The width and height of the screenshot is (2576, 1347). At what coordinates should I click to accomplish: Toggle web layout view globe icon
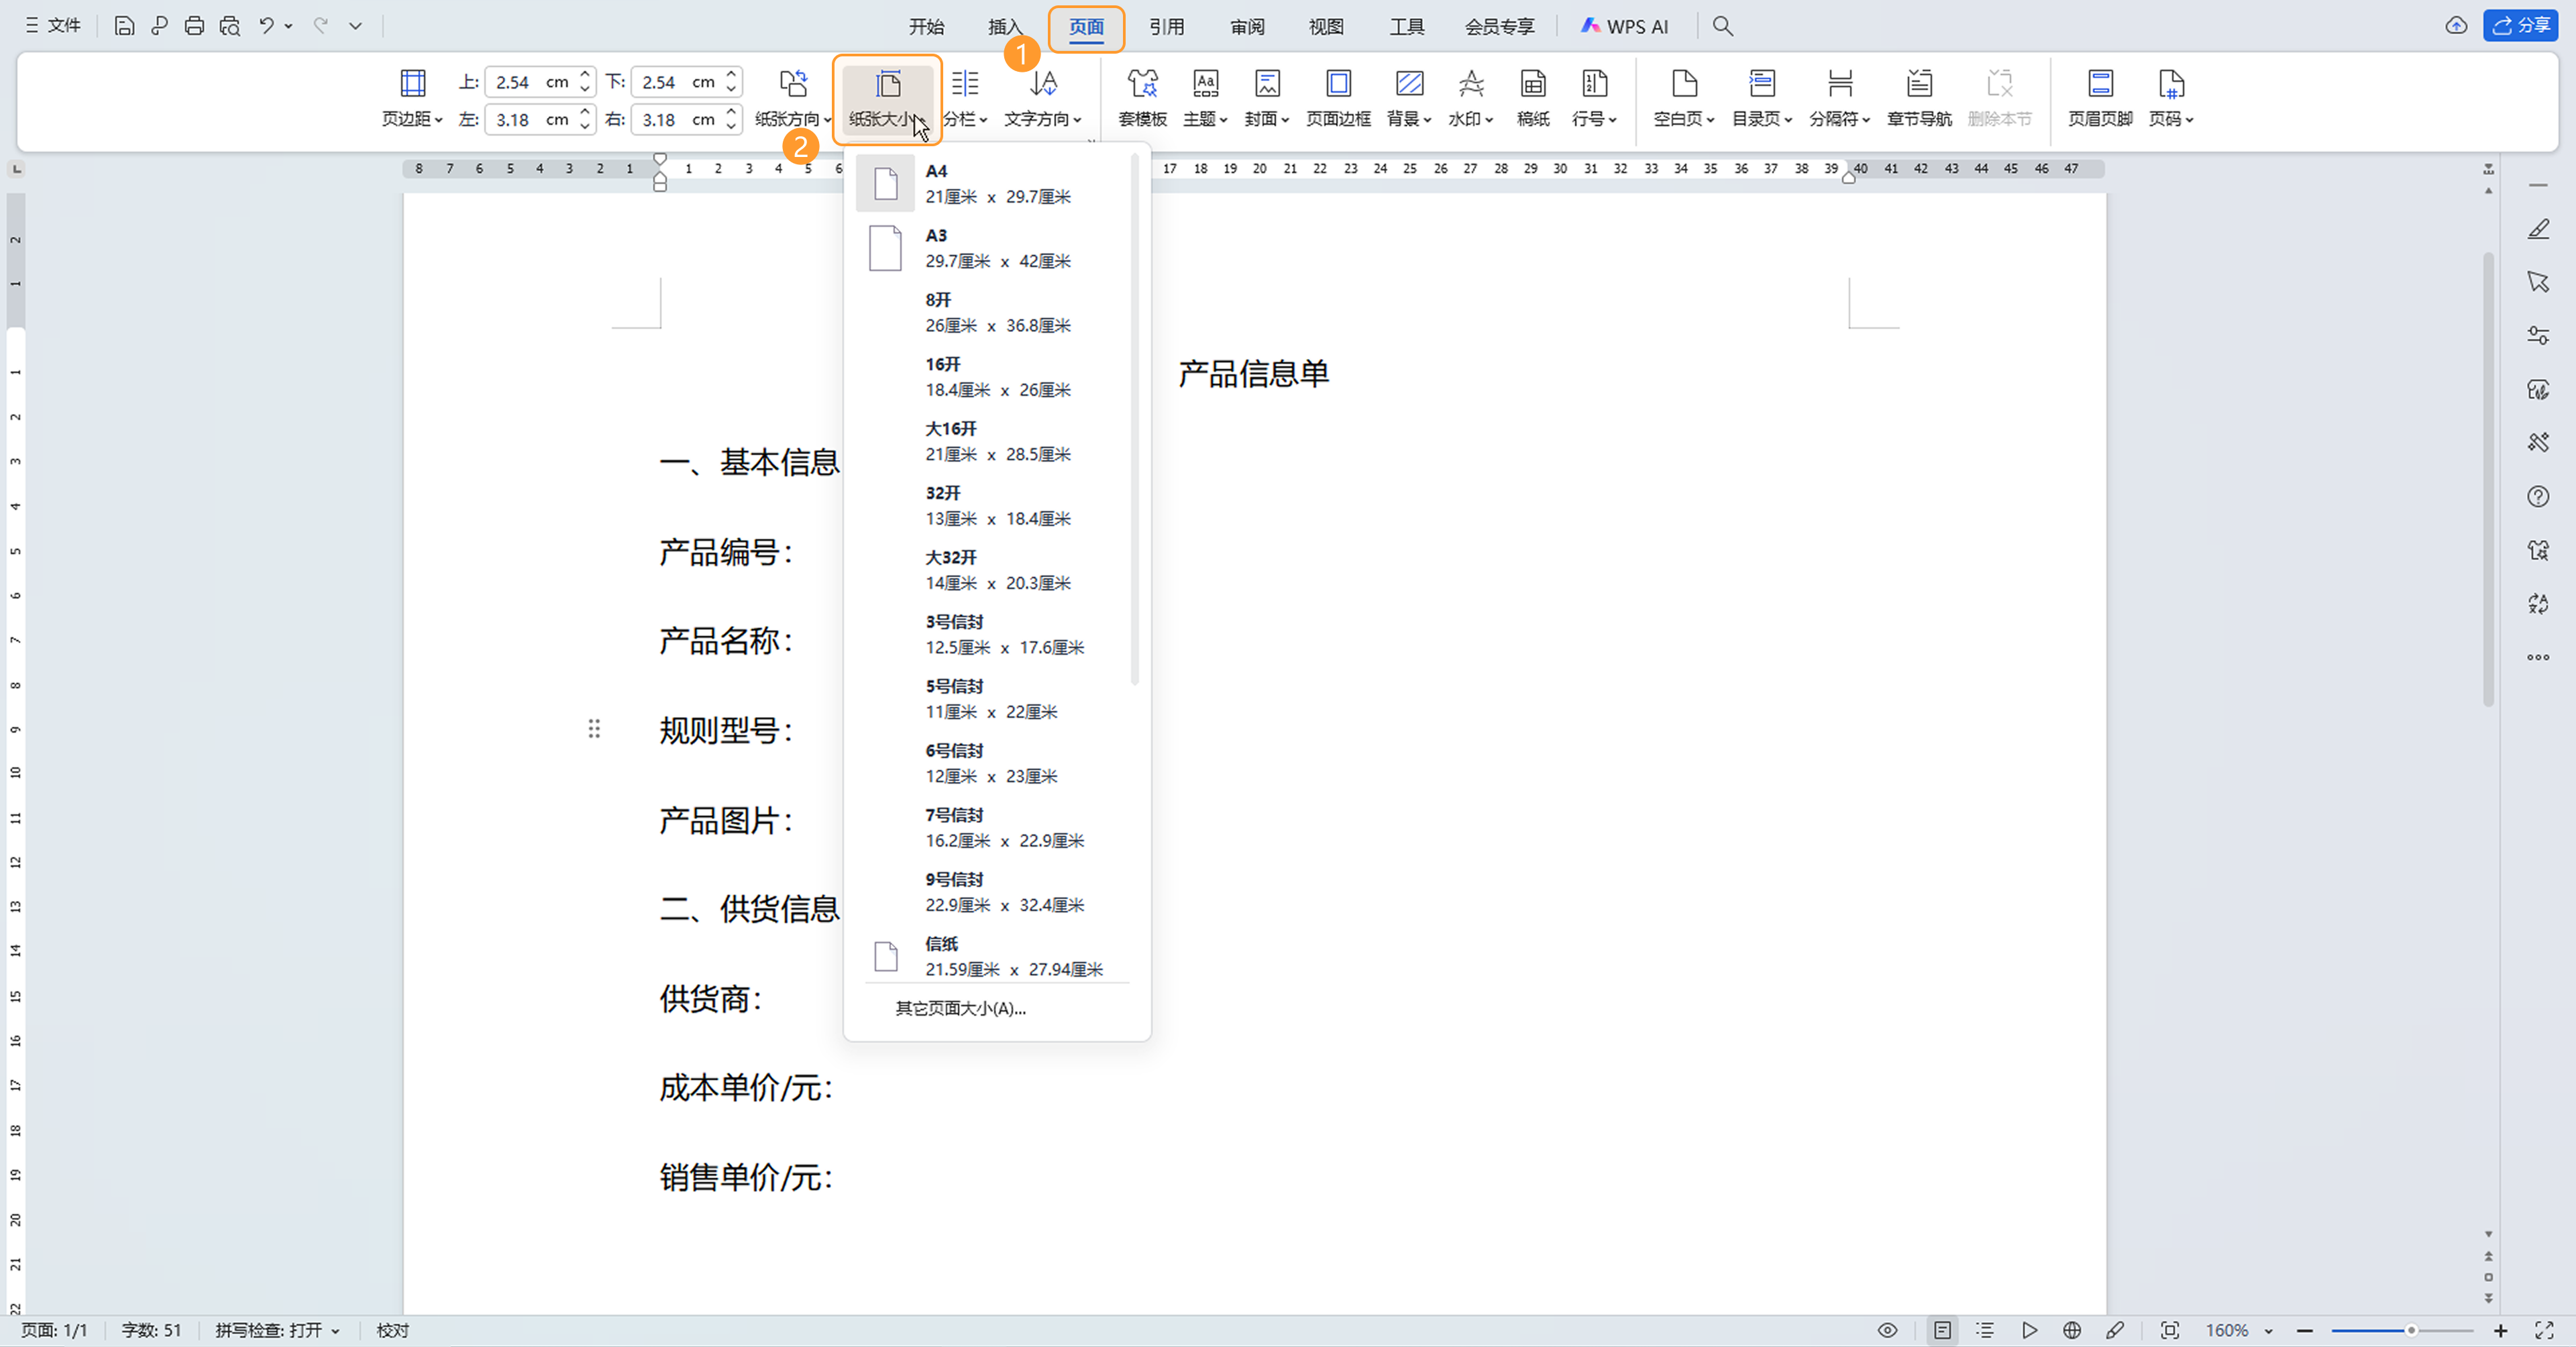[2072, 1330]
